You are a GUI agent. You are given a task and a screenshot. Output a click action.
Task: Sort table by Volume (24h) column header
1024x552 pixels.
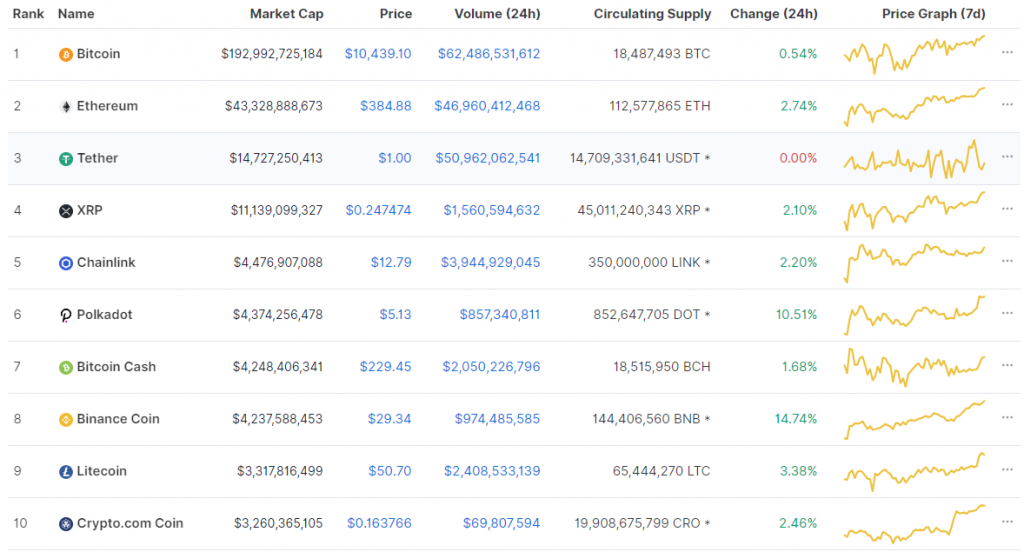(x=497, y=14)
